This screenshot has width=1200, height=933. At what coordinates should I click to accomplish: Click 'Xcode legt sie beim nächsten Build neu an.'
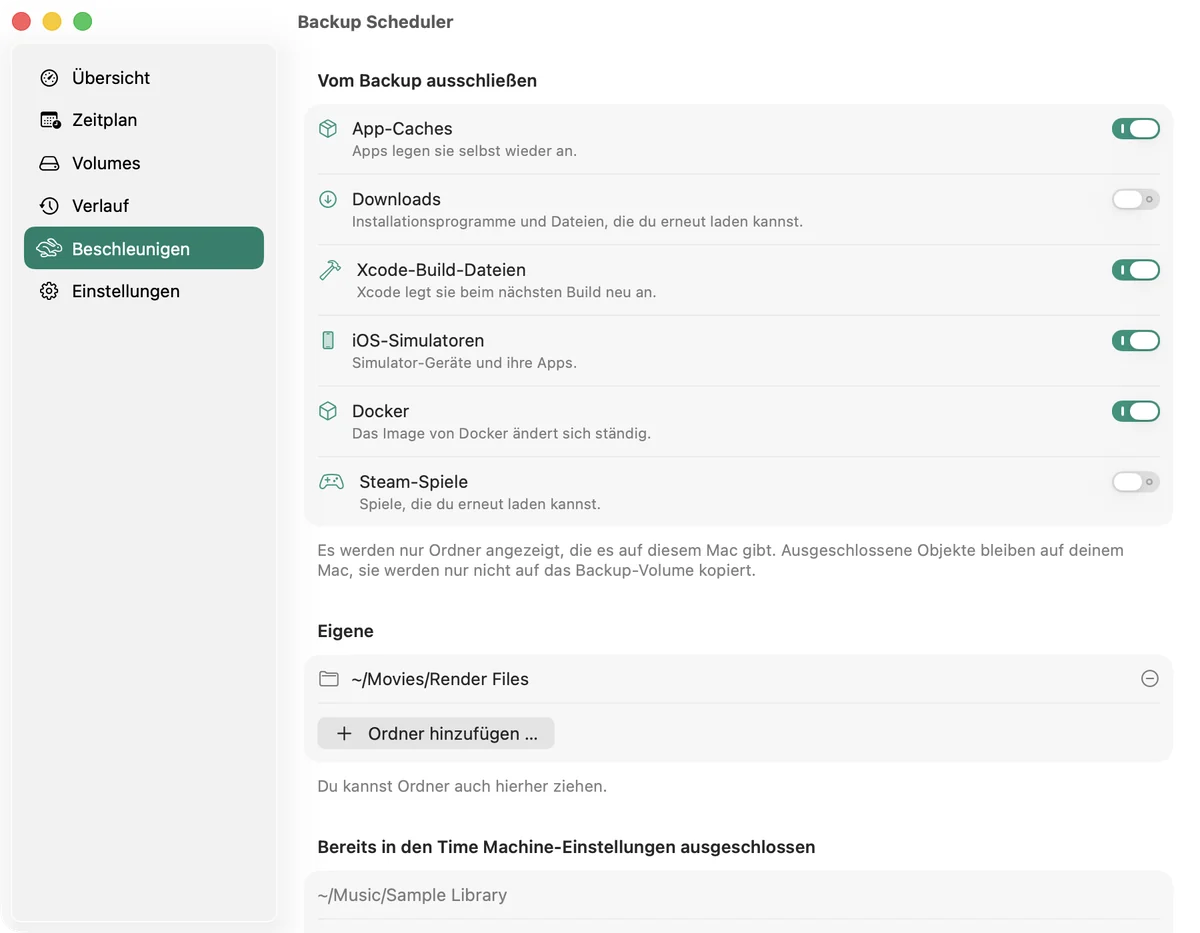tap(506, 292)
